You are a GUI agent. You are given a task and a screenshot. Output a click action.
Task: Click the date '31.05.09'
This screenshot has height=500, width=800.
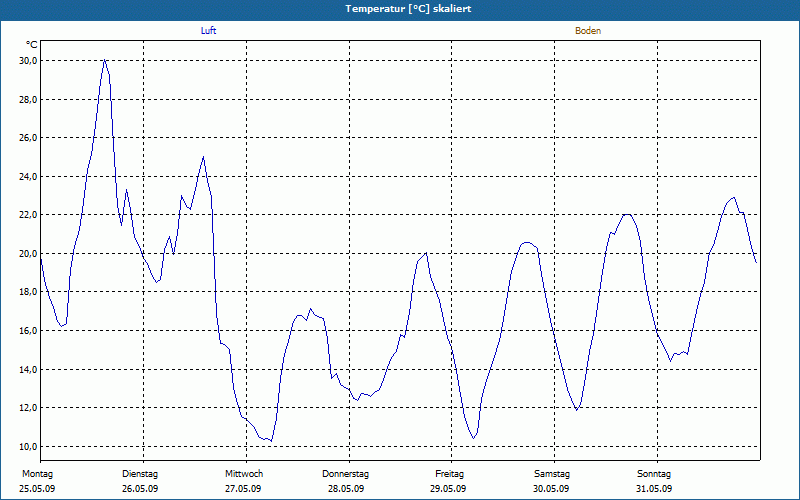pos(654,489)
